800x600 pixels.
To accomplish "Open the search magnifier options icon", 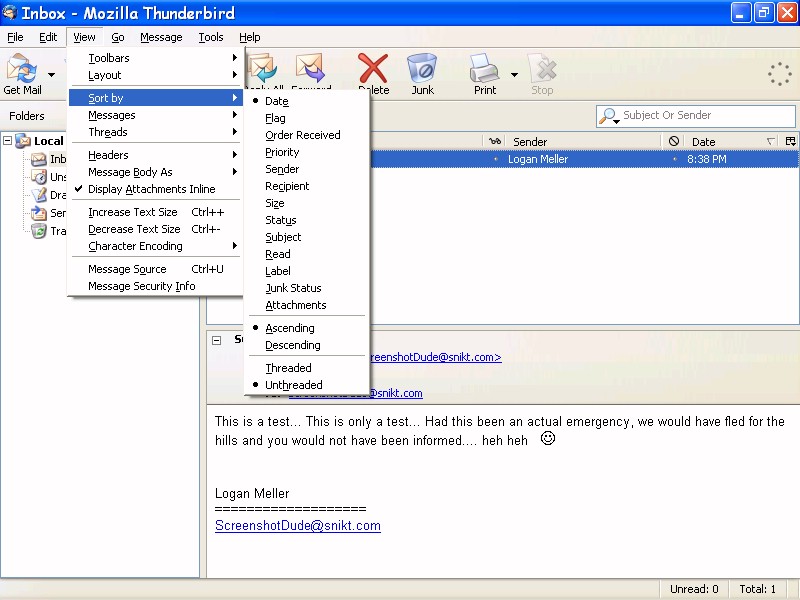I will [x=609, y=116].
